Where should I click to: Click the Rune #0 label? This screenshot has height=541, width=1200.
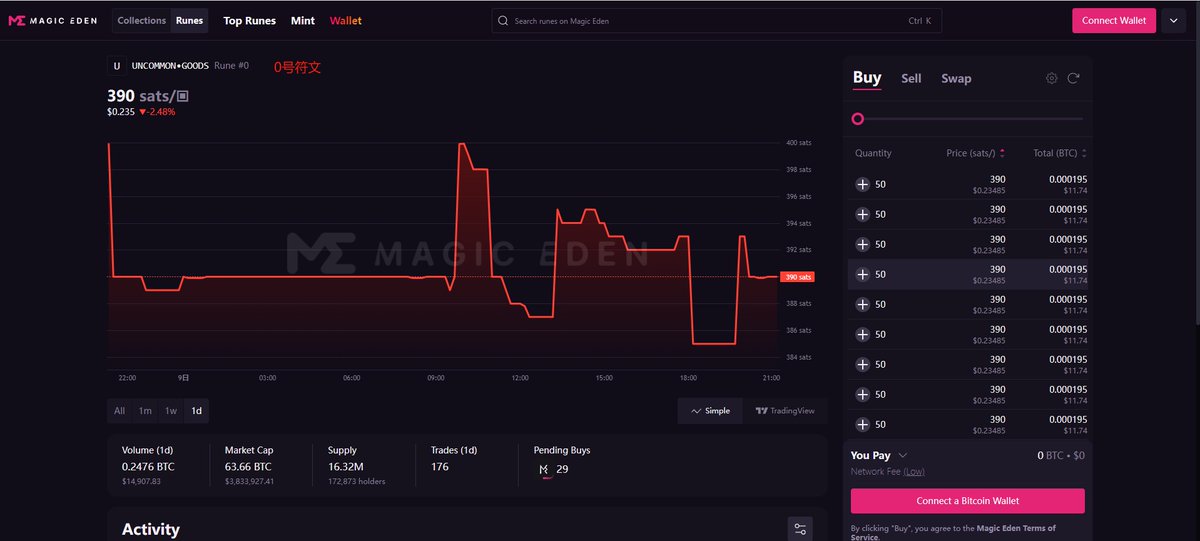(x=231, y=66)
